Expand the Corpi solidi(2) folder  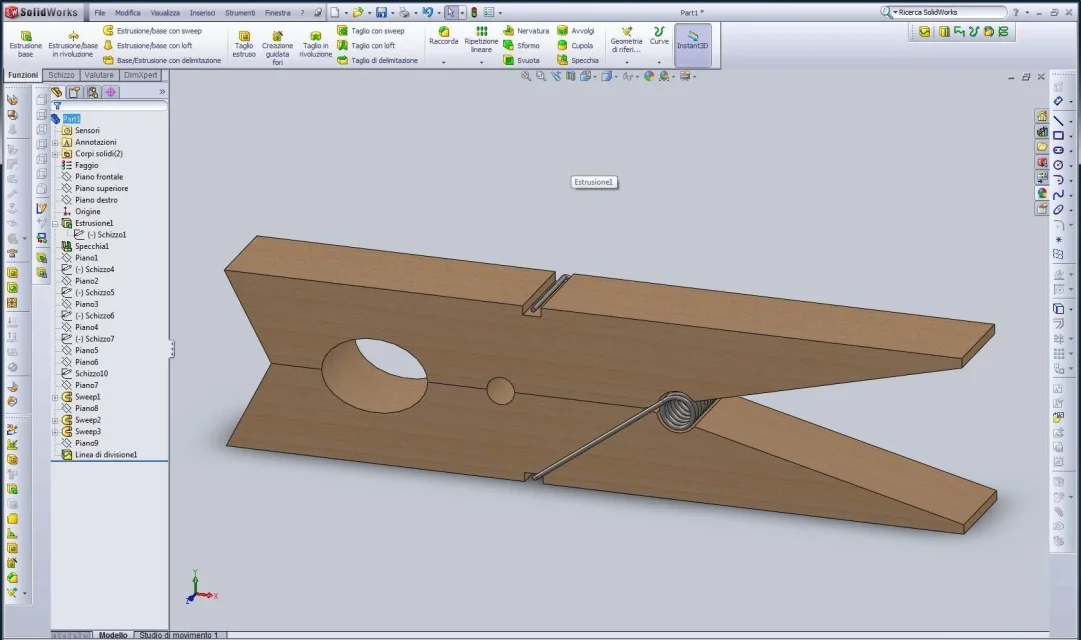55,154
